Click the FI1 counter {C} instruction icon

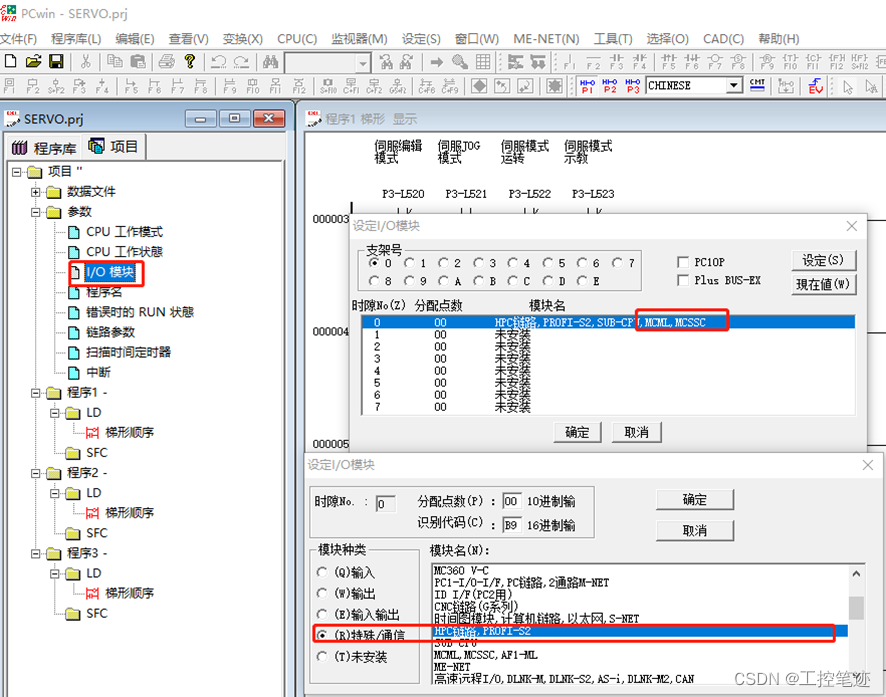click(x=813, y=61)
